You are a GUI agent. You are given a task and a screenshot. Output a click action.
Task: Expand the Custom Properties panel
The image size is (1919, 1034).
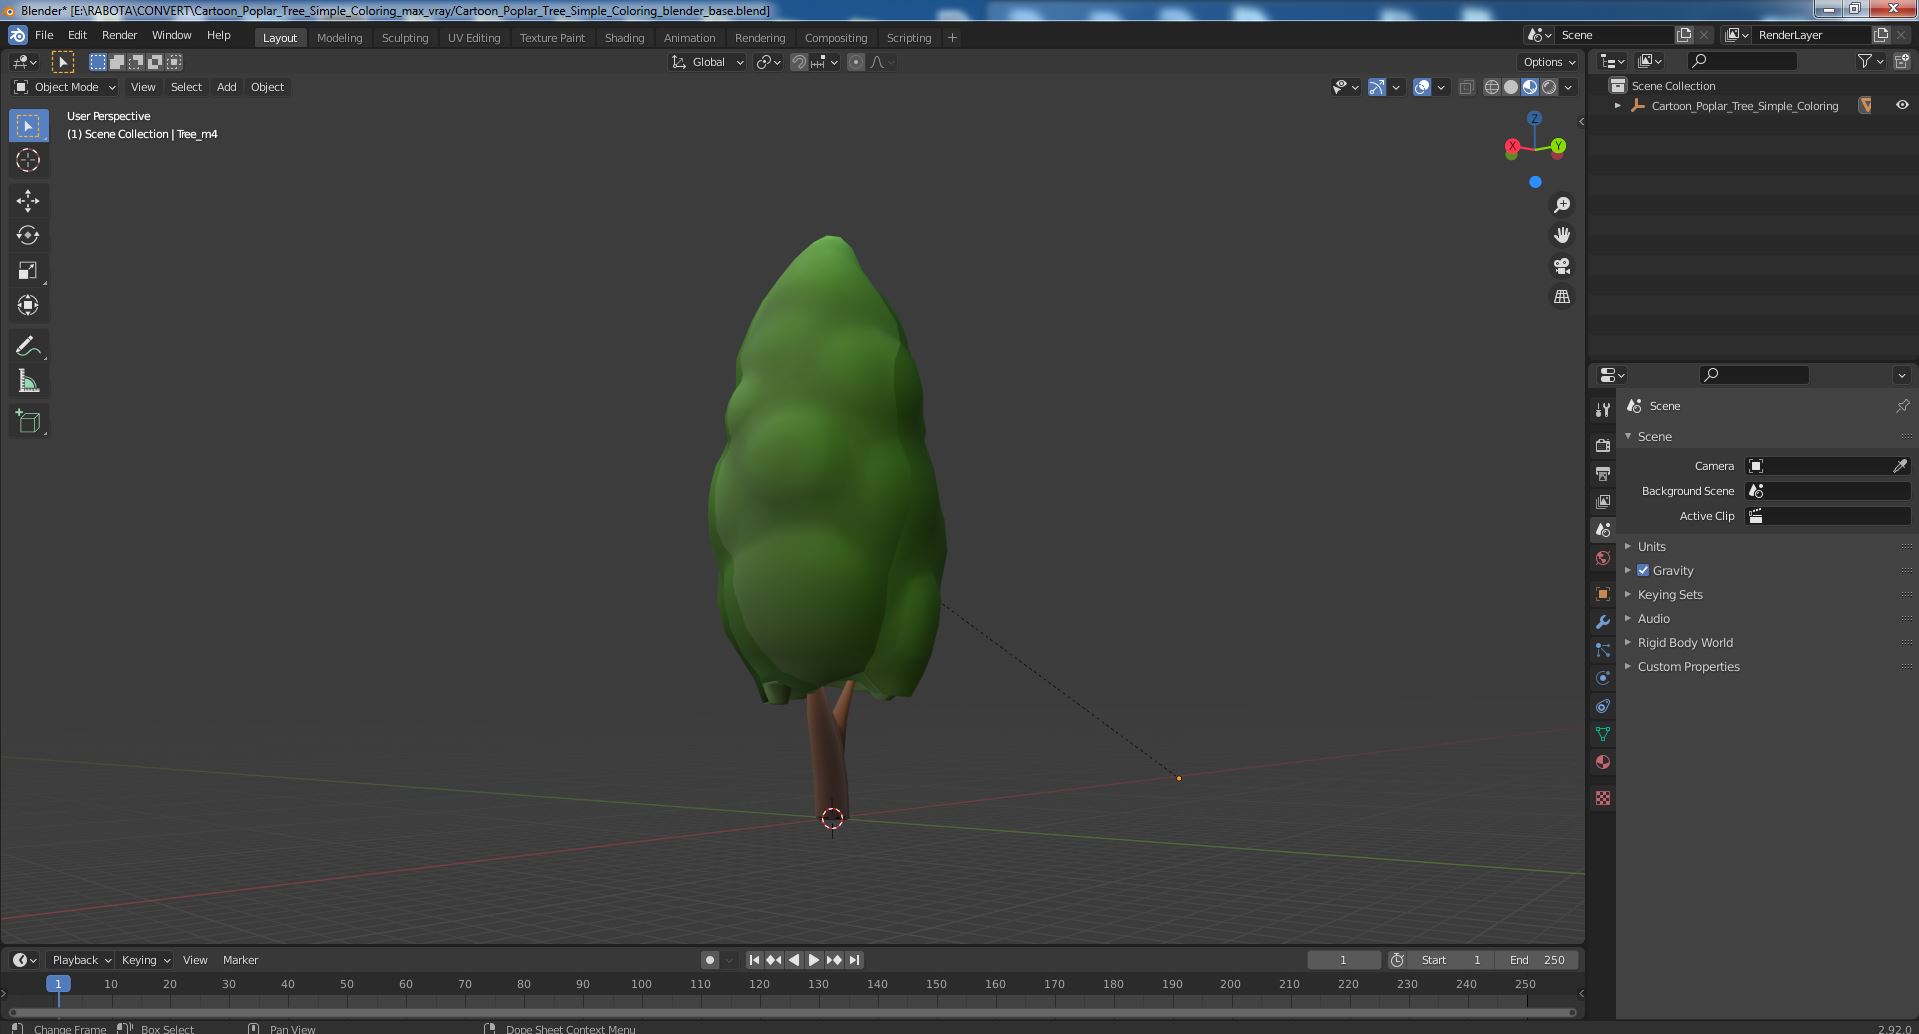click(x=1688, y=666)
